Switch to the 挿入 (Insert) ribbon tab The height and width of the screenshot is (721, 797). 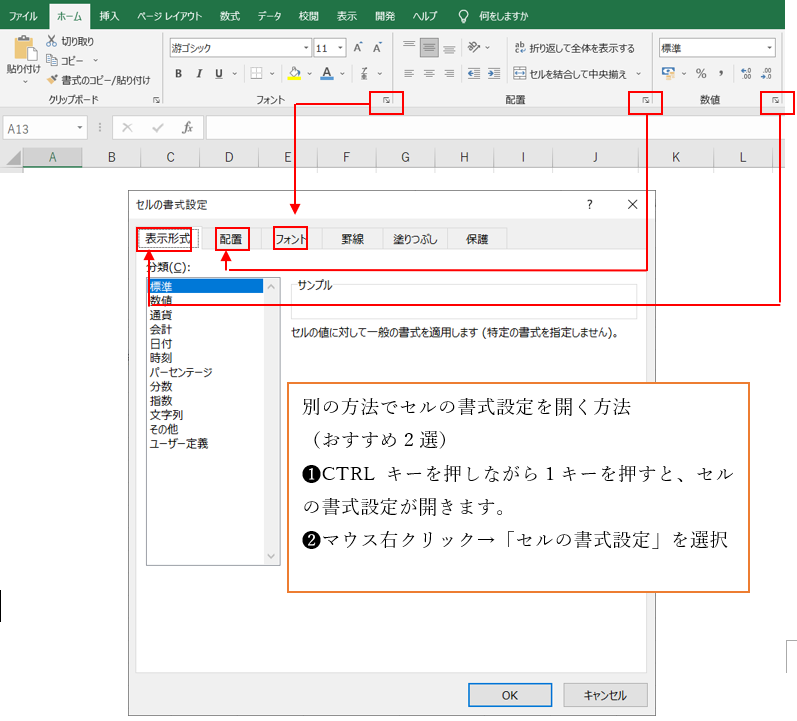(x=109, y=16)
